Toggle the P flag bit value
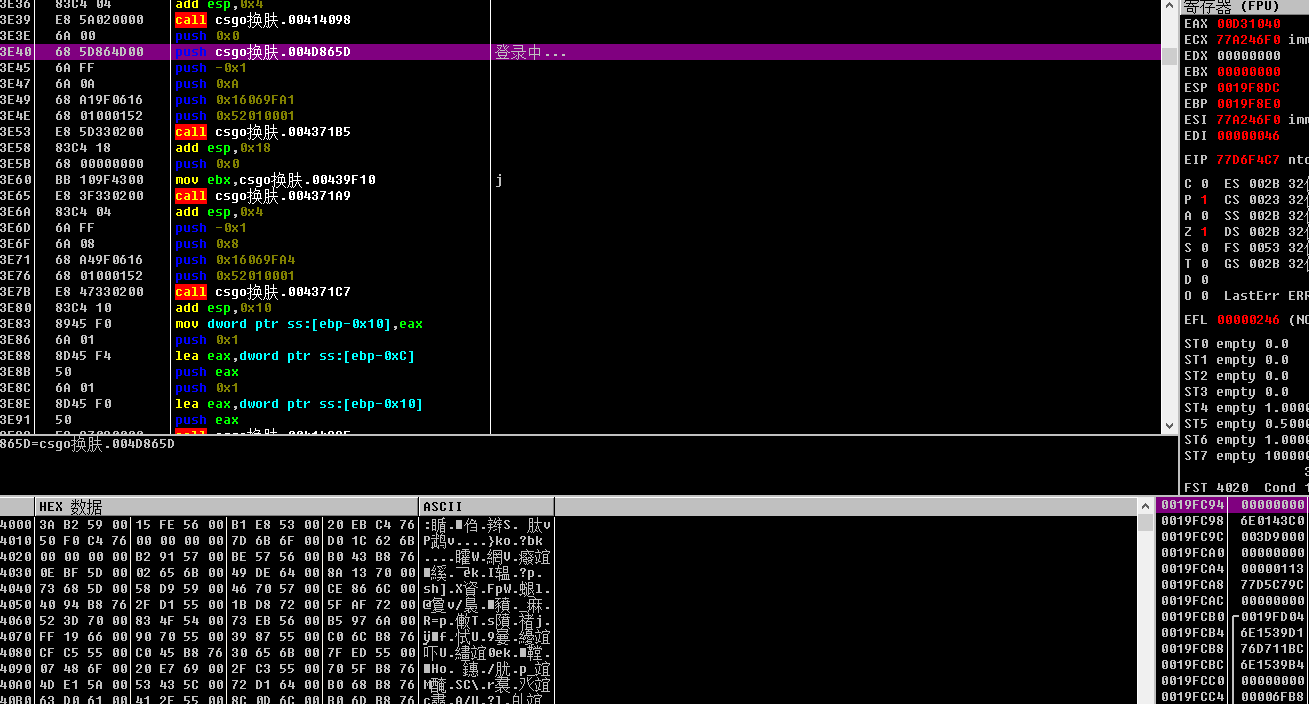This screenshot has width=1309, height=704. pyautogui.click(x=1204, y=200)
